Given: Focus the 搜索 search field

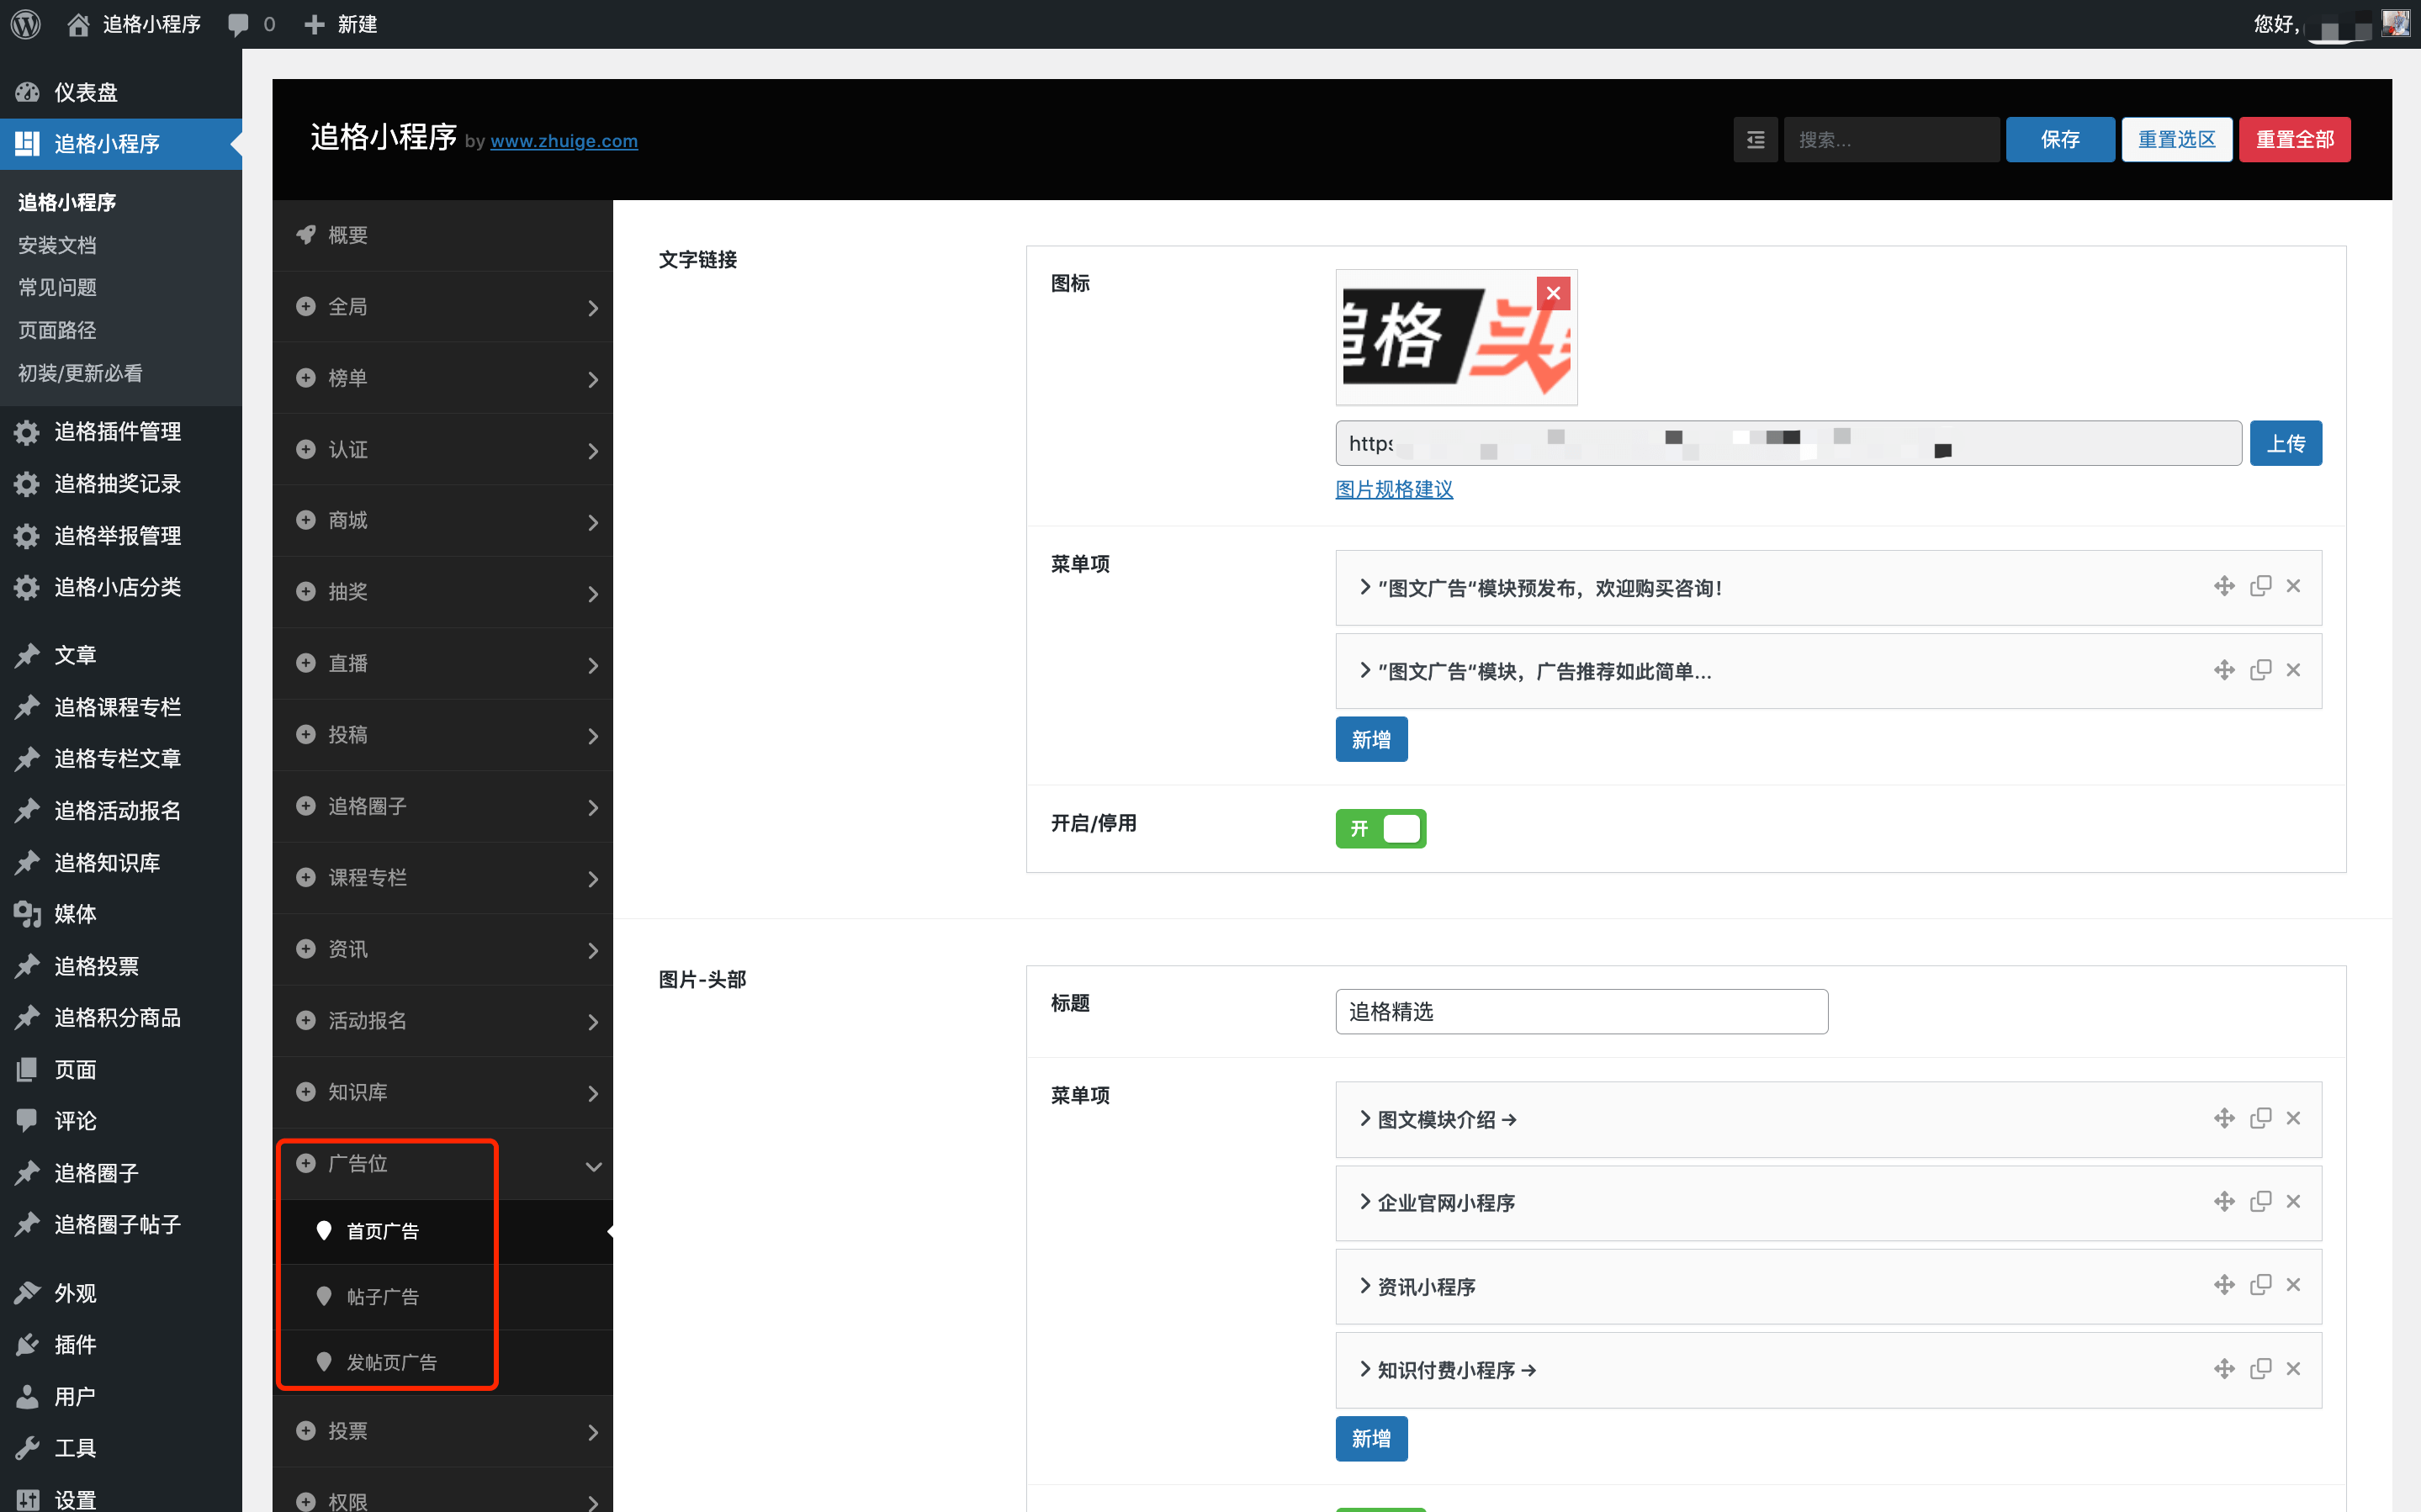Looking at the screenshot, I should click(1891, 139).
